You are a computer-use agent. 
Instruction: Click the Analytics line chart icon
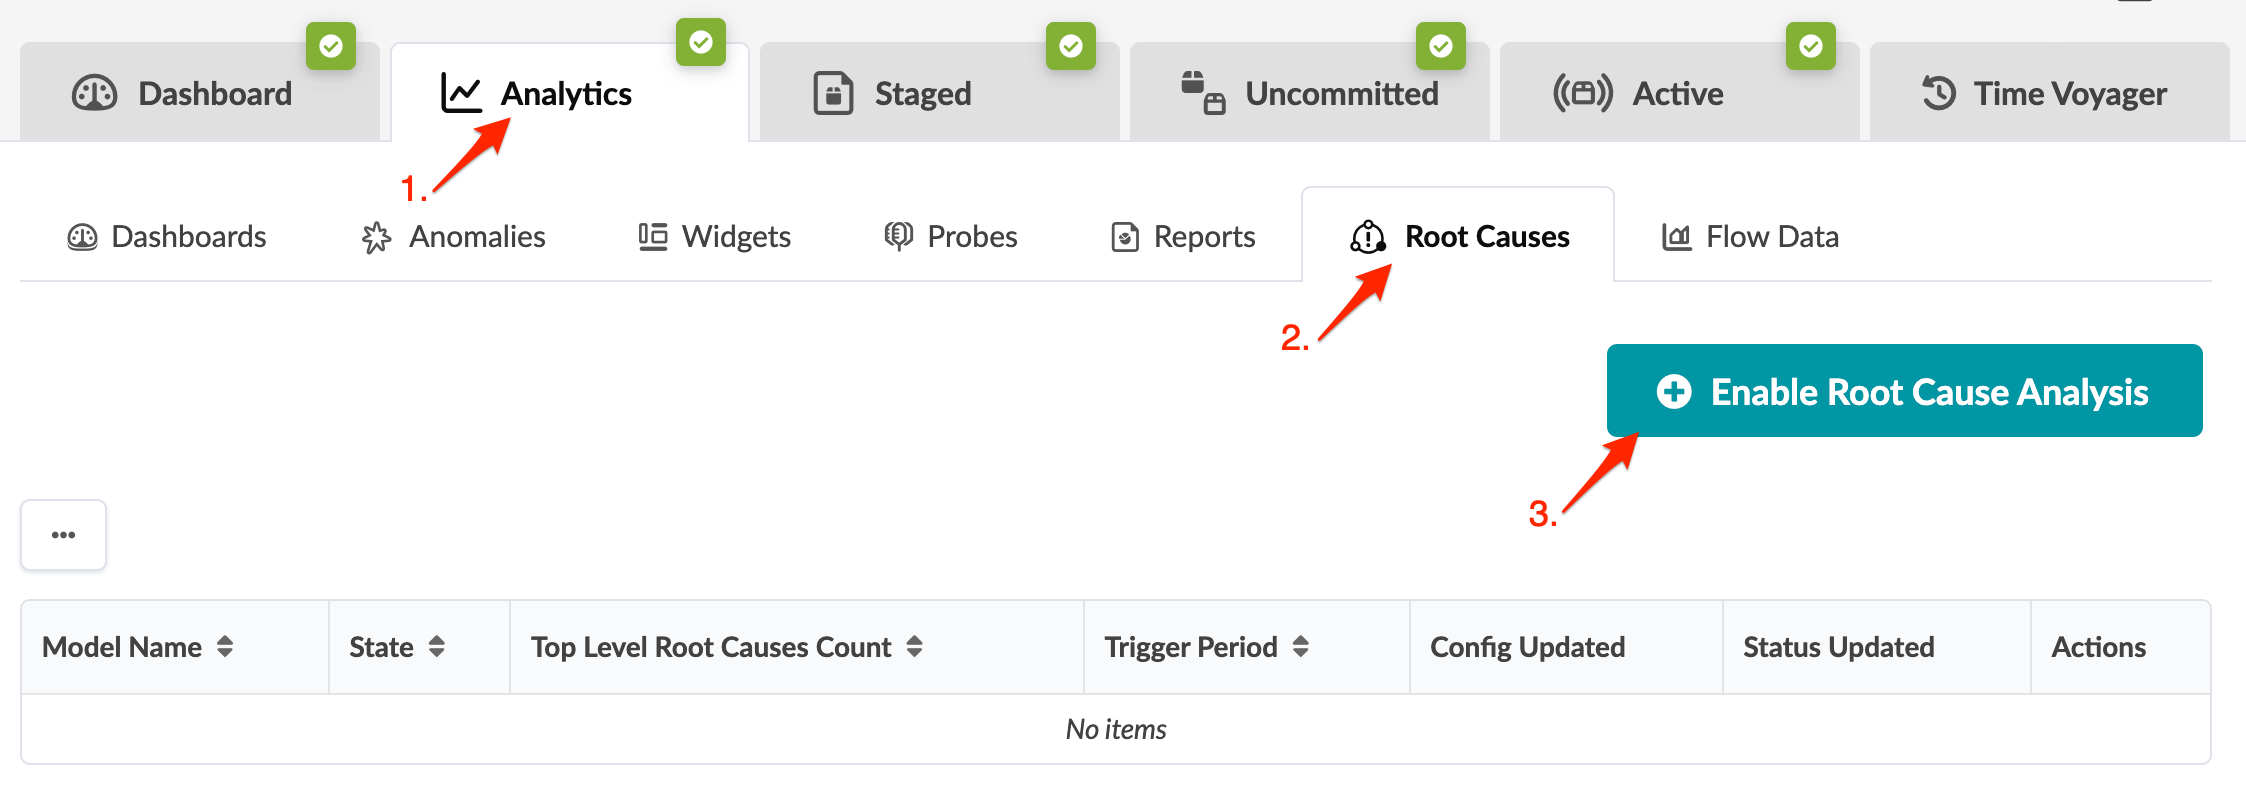point(461,94)
